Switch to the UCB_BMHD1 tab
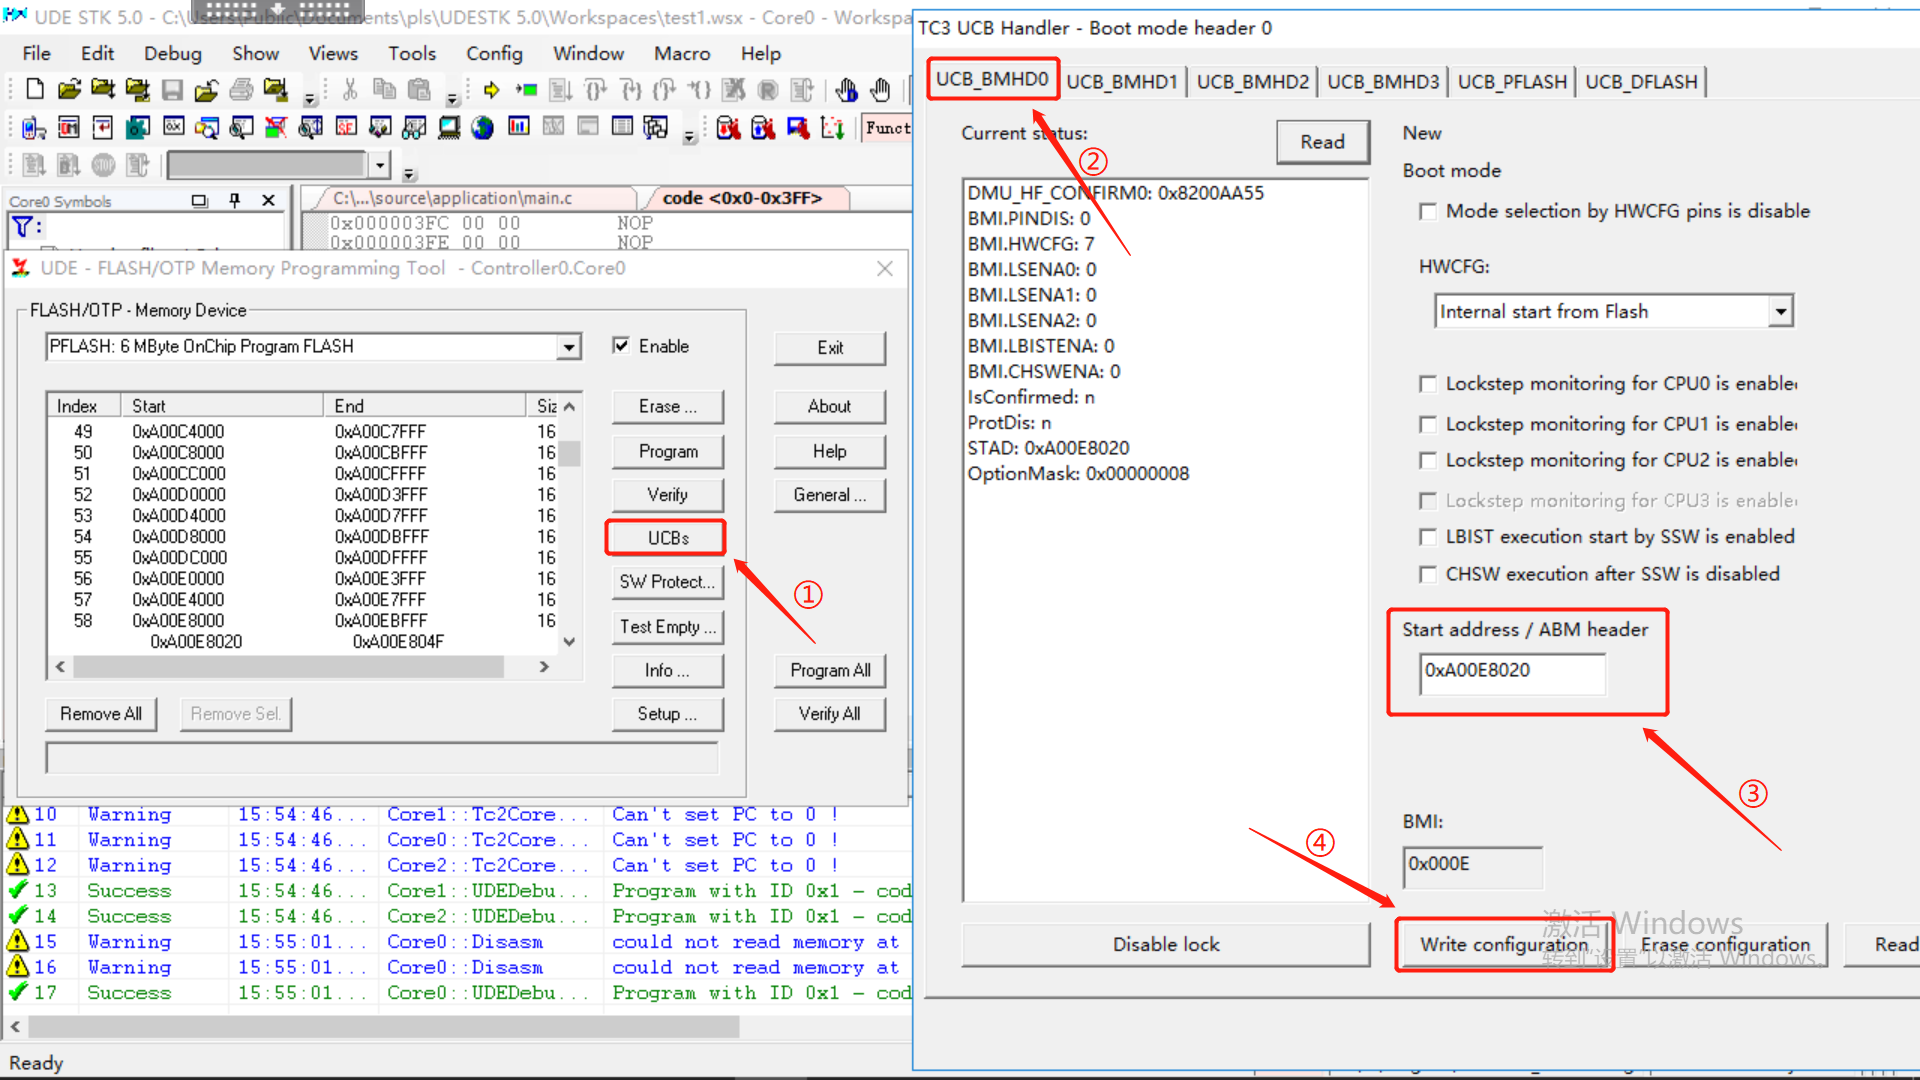Screen dimensions: 1920x1080 pyautogui.click(x=1121, y=81)
